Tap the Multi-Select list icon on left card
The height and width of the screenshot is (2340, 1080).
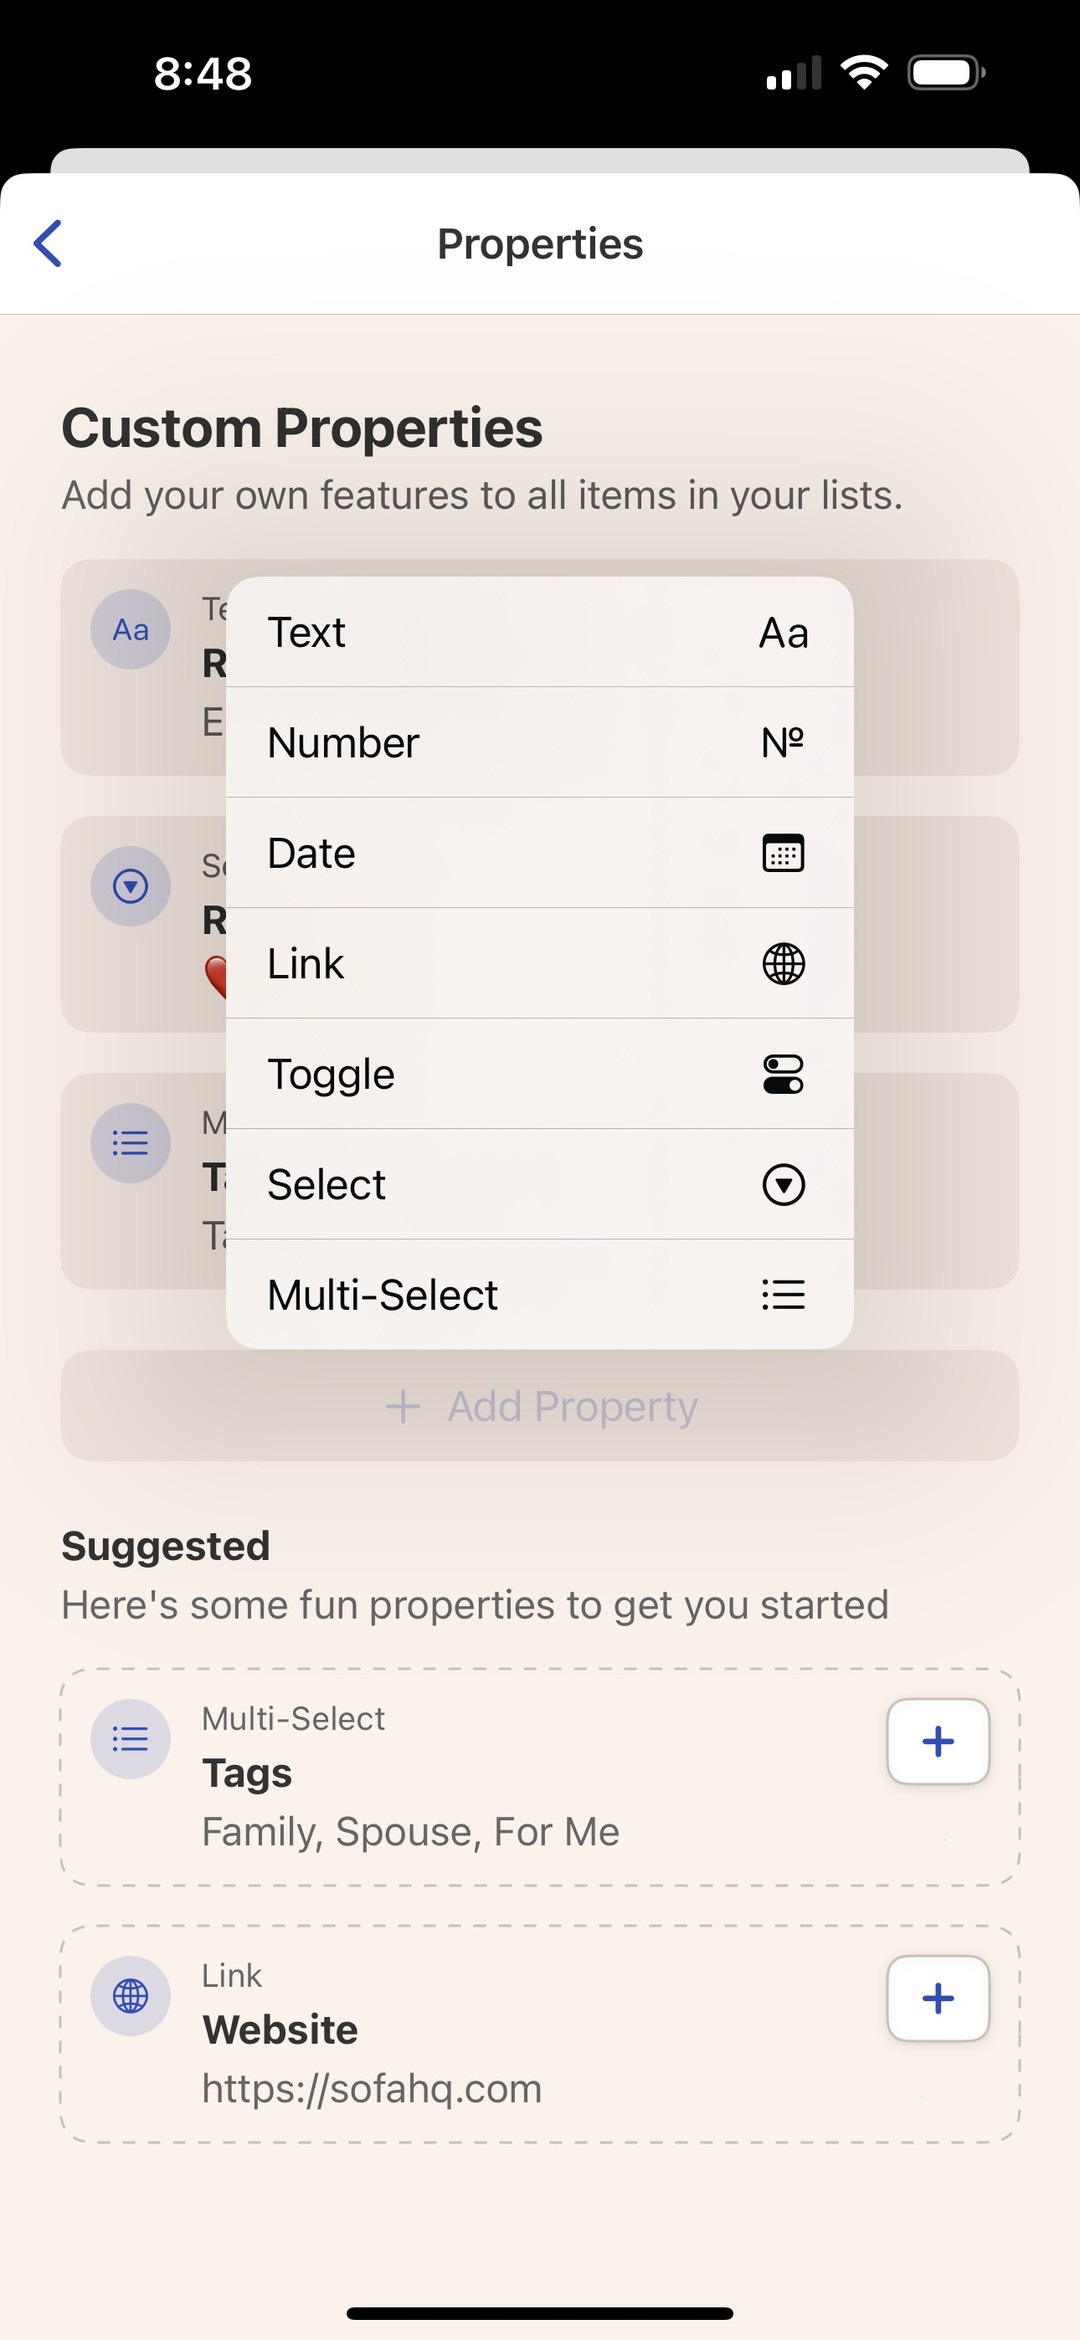click(131, 1143)
